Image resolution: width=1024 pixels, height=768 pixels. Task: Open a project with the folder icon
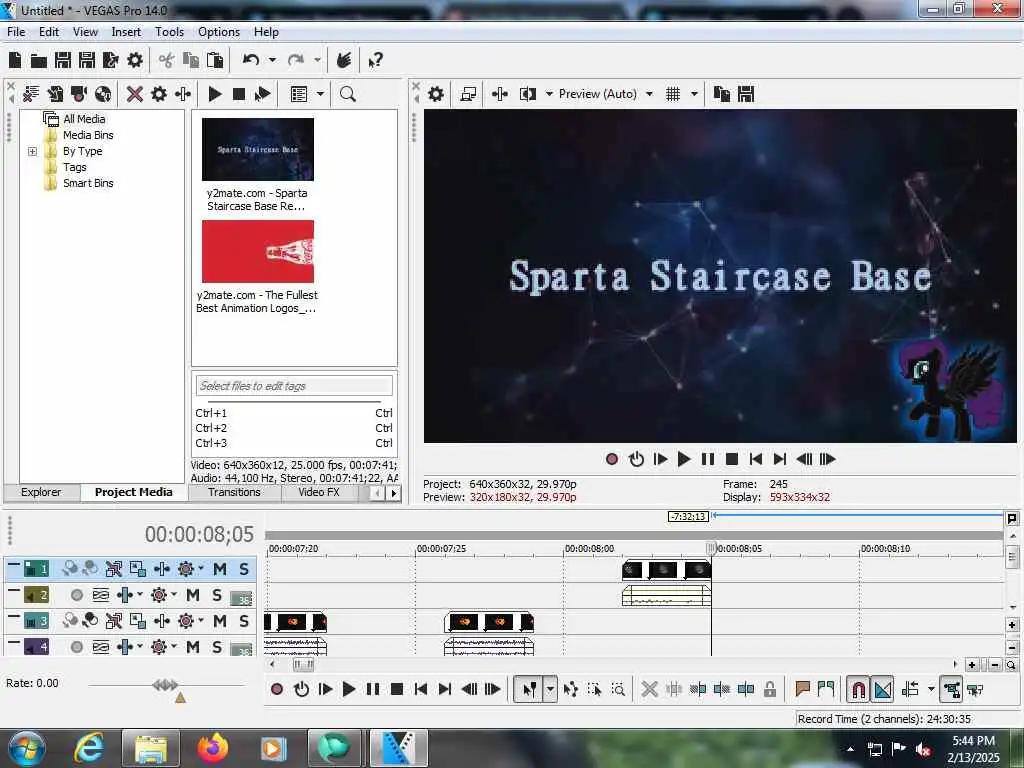click(x=39, y=61)
